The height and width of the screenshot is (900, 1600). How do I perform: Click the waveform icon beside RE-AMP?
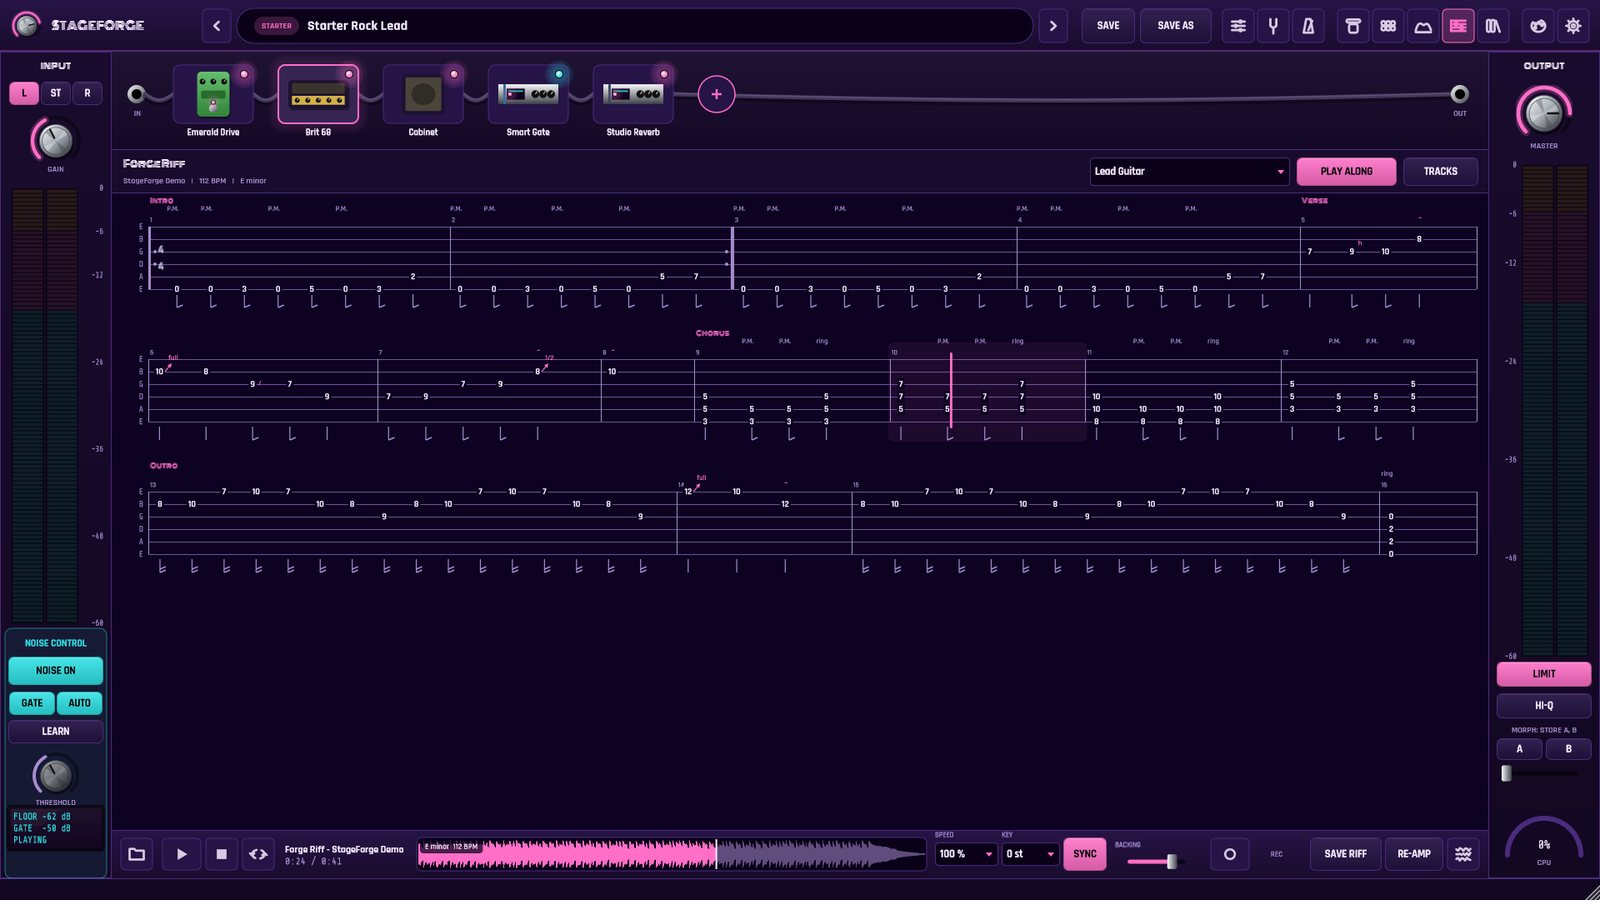pyautogui.click(x=1463, y=854)
